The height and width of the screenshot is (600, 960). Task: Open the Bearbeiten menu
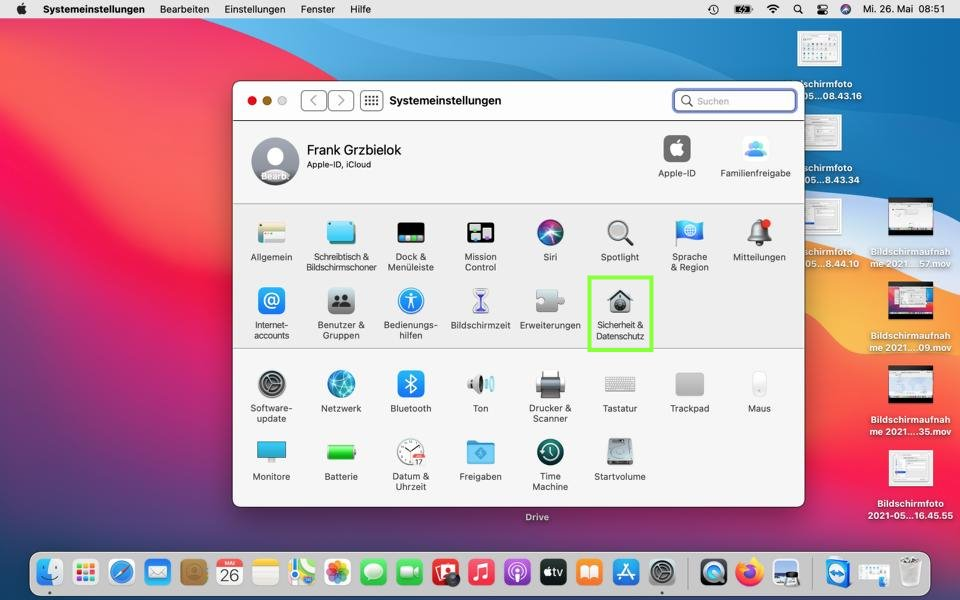[184, 9]
